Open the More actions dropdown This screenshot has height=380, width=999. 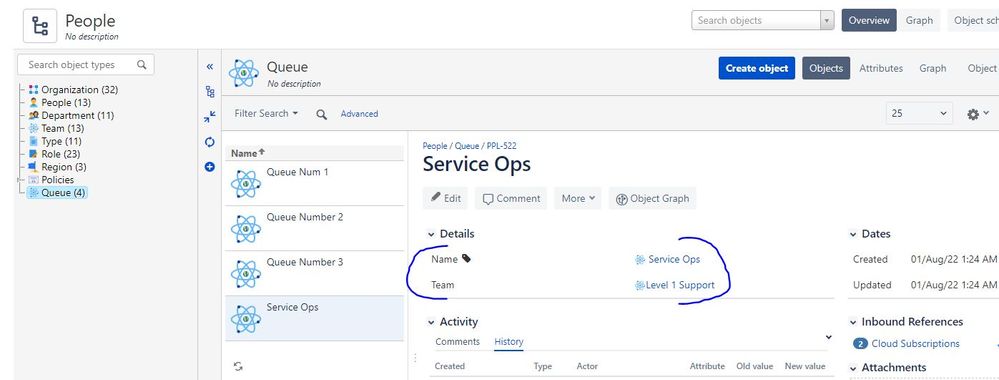(578, 198)
